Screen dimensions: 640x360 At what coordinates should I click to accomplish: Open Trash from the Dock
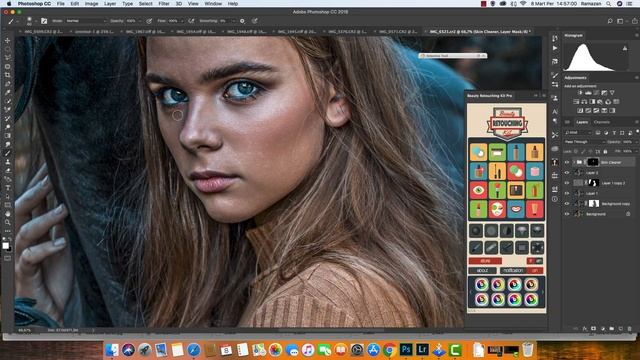click(528, 349)
